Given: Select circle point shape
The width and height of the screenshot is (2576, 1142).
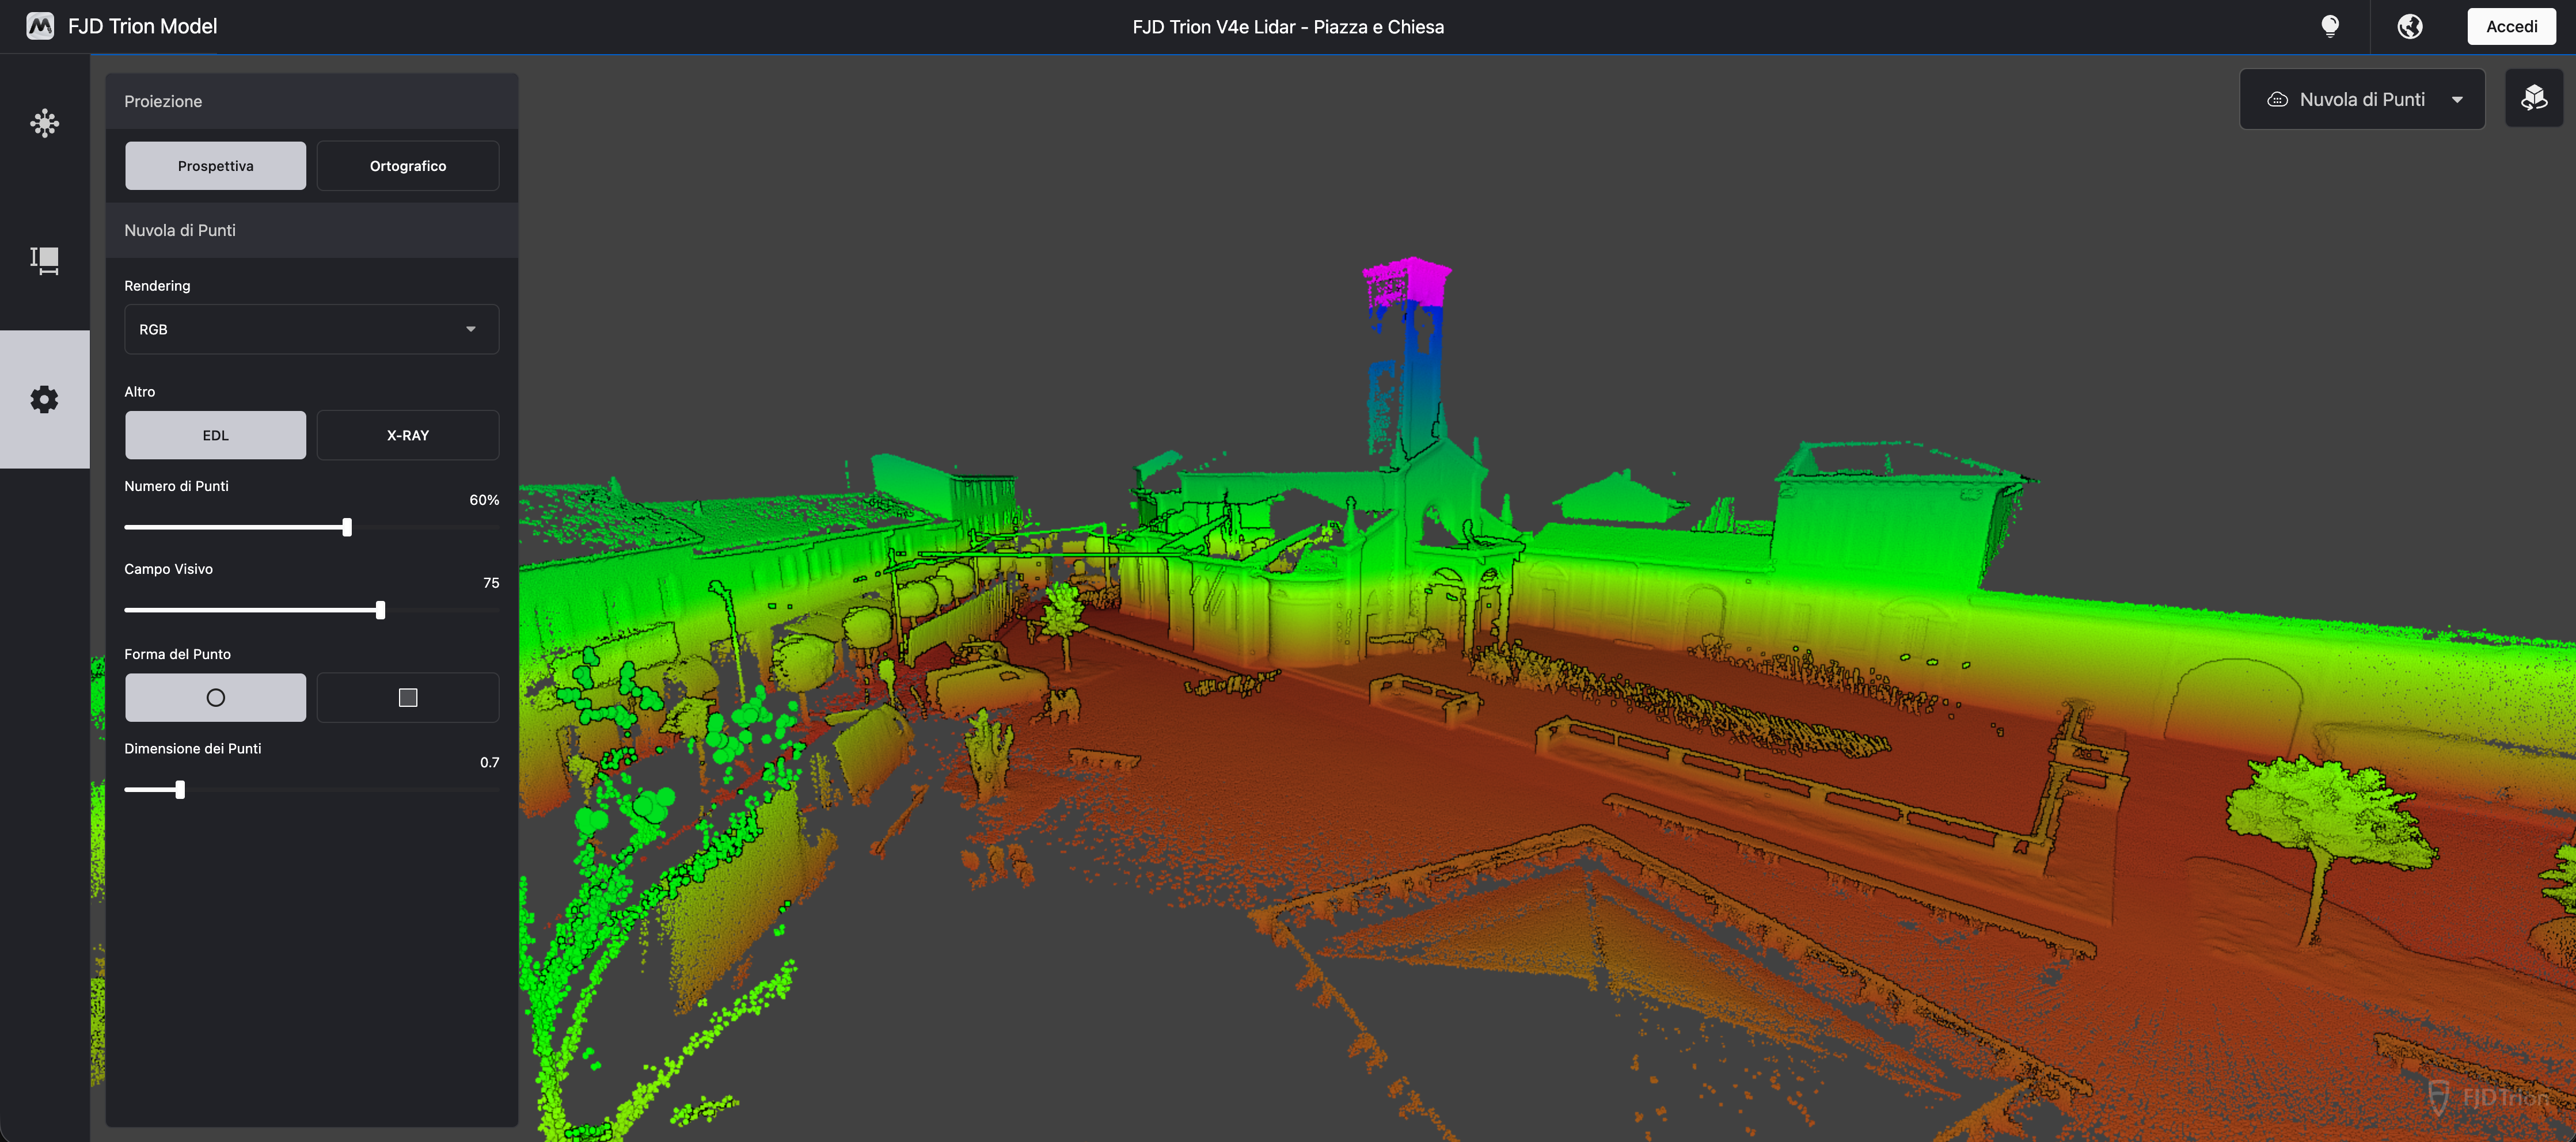Looking at the screenshot, I should 216,697.
